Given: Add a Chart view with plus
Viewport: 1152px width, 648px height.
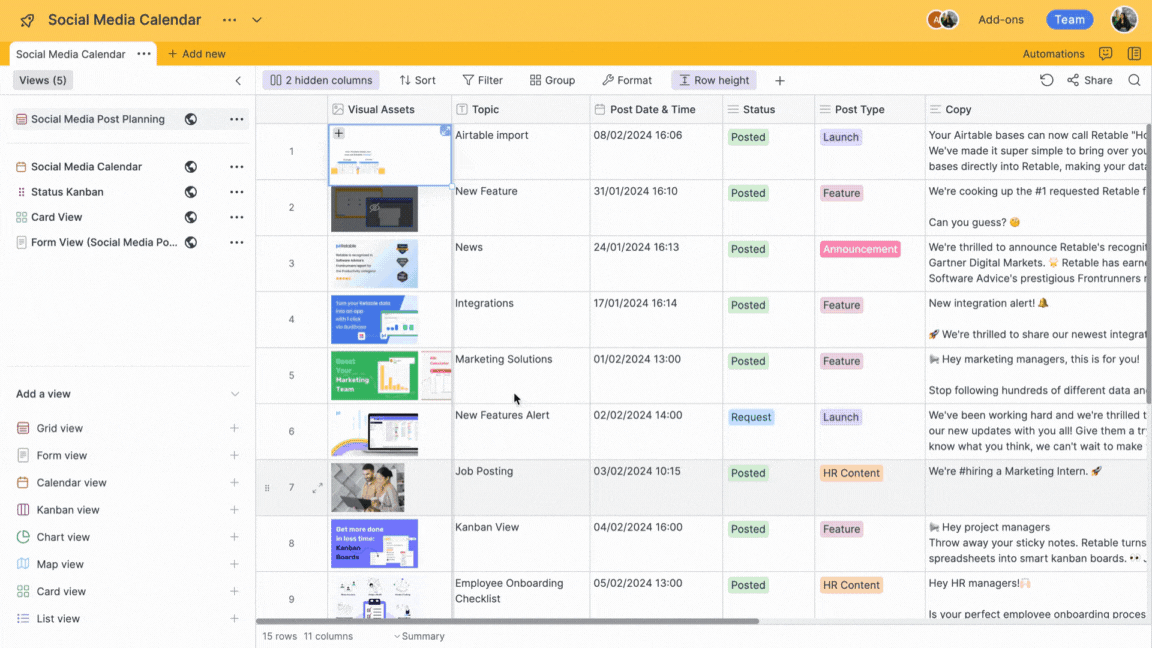Looking at the screenshot, I should point(234,536).
